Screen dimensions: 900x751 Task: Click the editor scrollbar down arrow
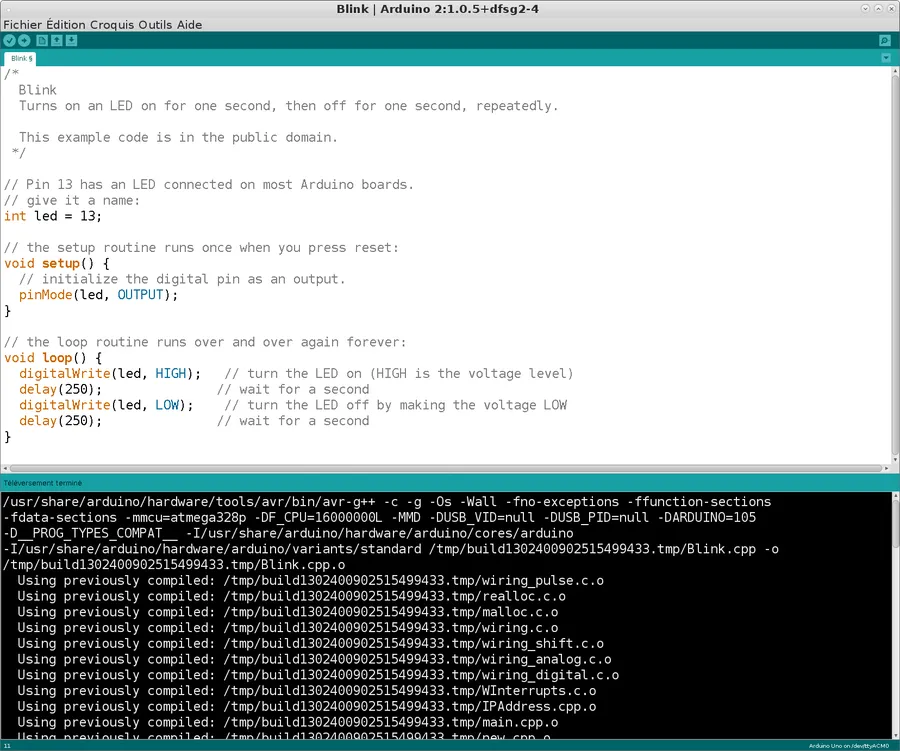(895, 459)
